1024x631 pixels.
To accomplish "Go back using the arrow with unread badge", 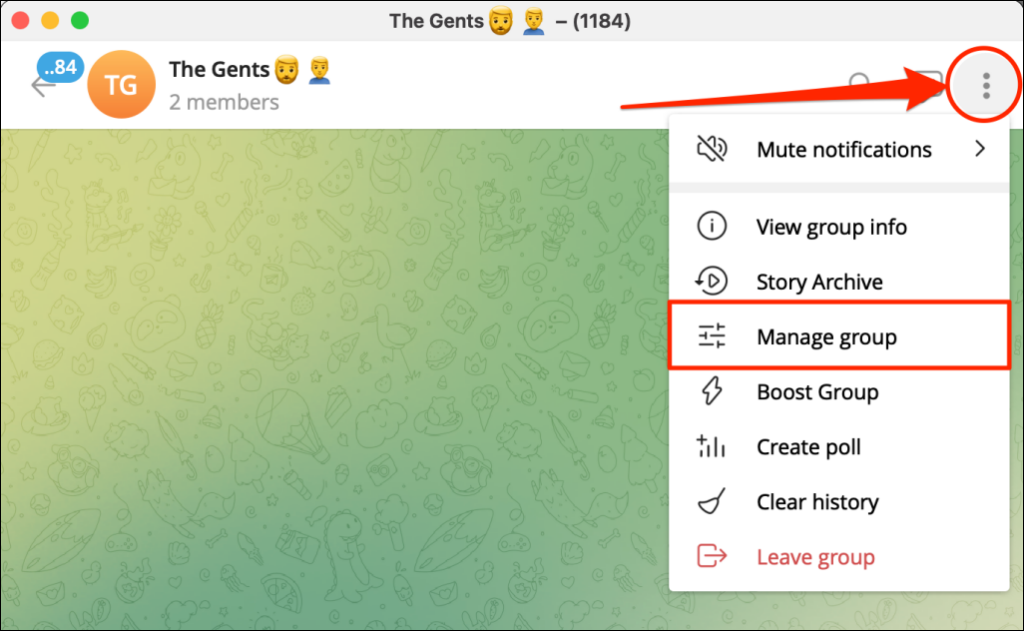I will pos(45,85).
